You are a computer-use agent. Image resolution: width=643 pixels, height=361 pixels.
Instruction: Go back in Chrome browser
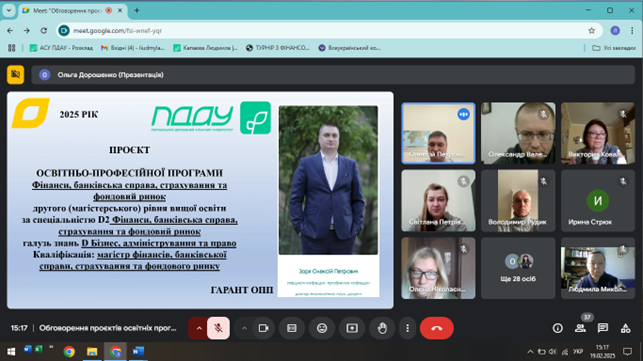pos(10,31)
